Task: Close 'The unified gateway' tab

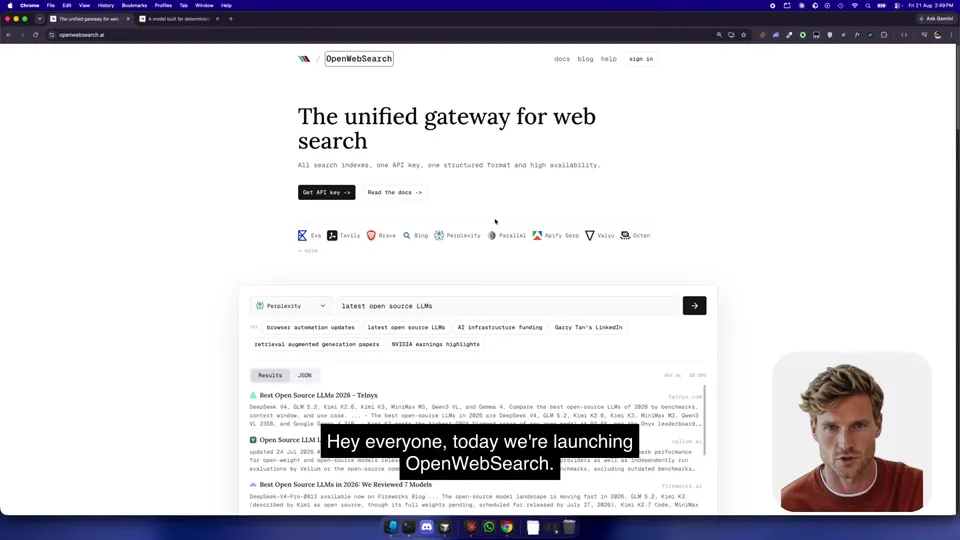Action: (128, 19)
